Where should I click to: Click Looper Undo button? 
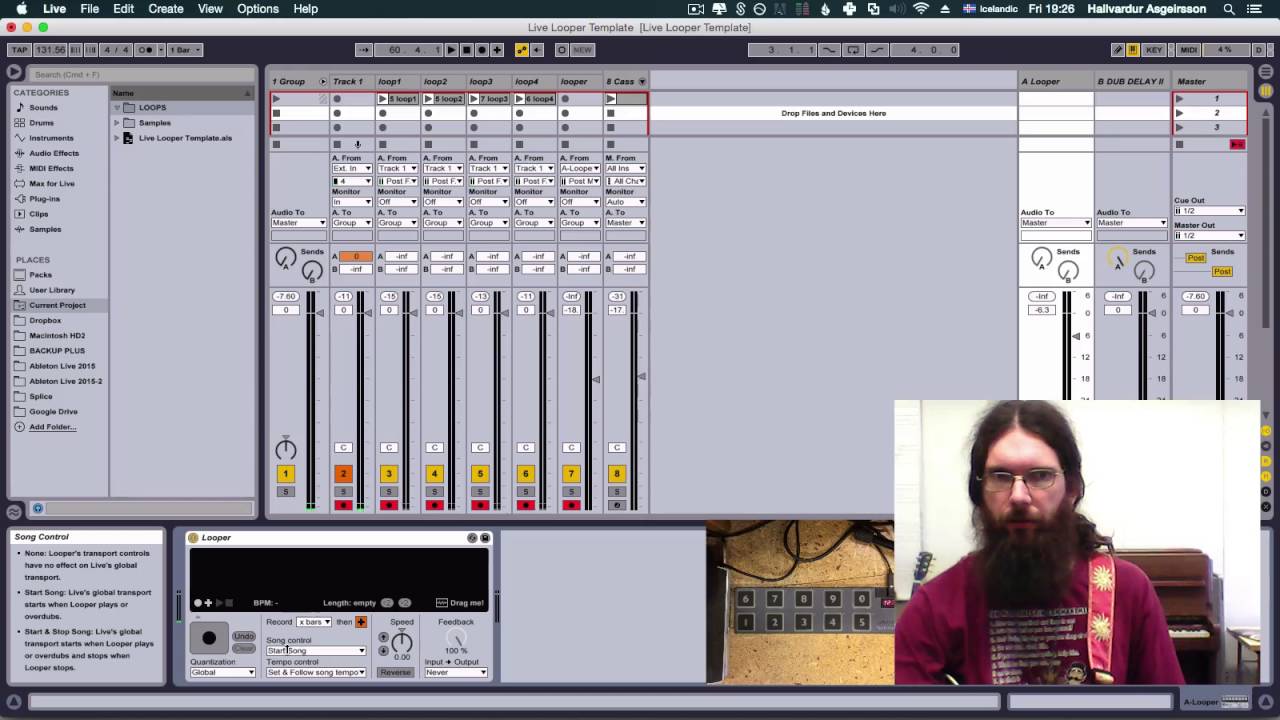click(244, 636)
